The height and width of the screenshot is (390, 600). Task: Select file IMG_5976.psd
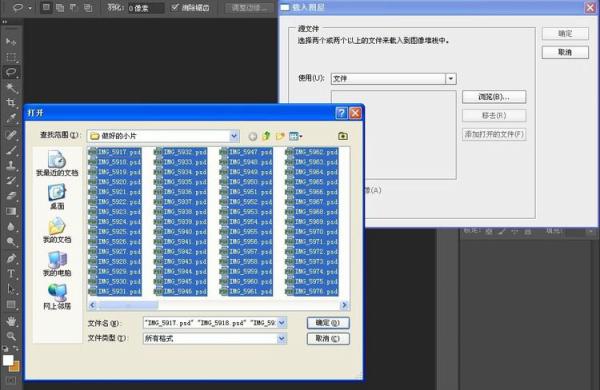pos(312,292)
